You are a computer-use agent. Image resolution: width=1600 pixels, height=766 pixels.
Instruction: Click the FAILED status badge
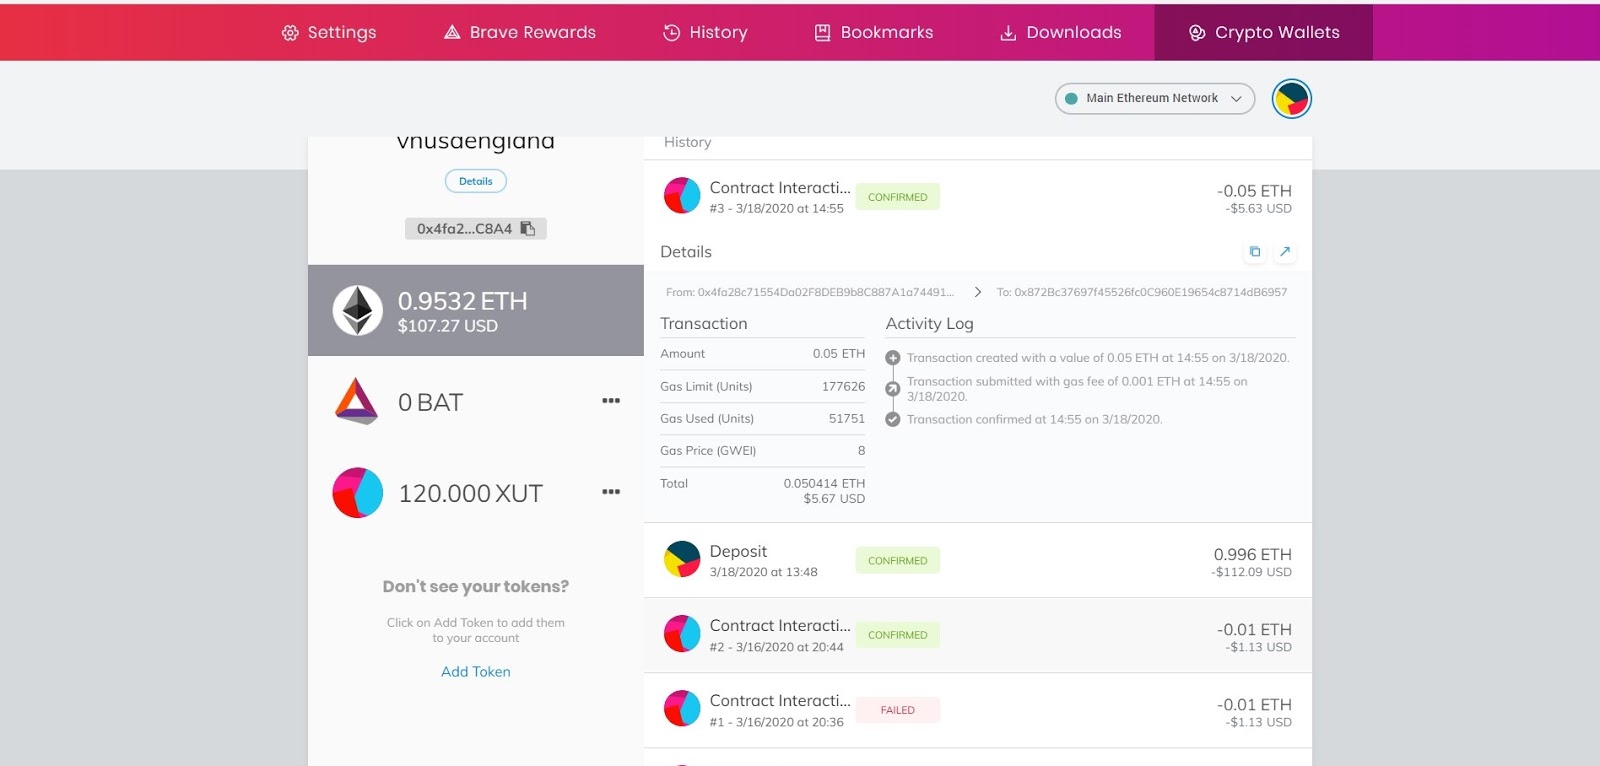897,710
